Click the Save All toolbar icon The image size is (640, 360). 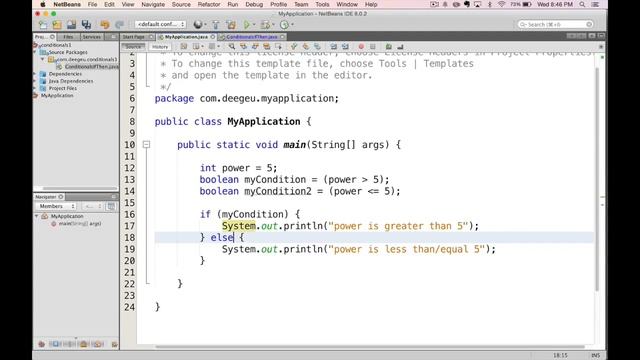86,24
